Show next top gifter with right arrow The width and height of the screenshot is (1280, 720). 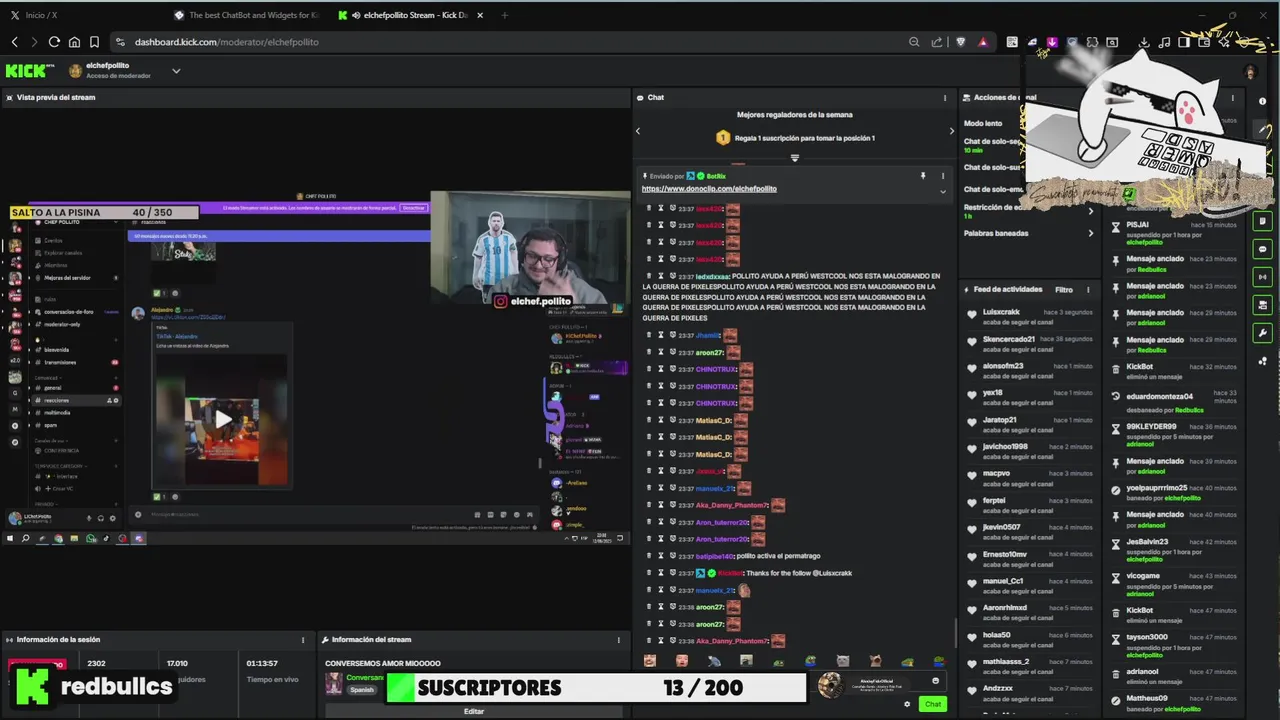click(x=951, y=131)
